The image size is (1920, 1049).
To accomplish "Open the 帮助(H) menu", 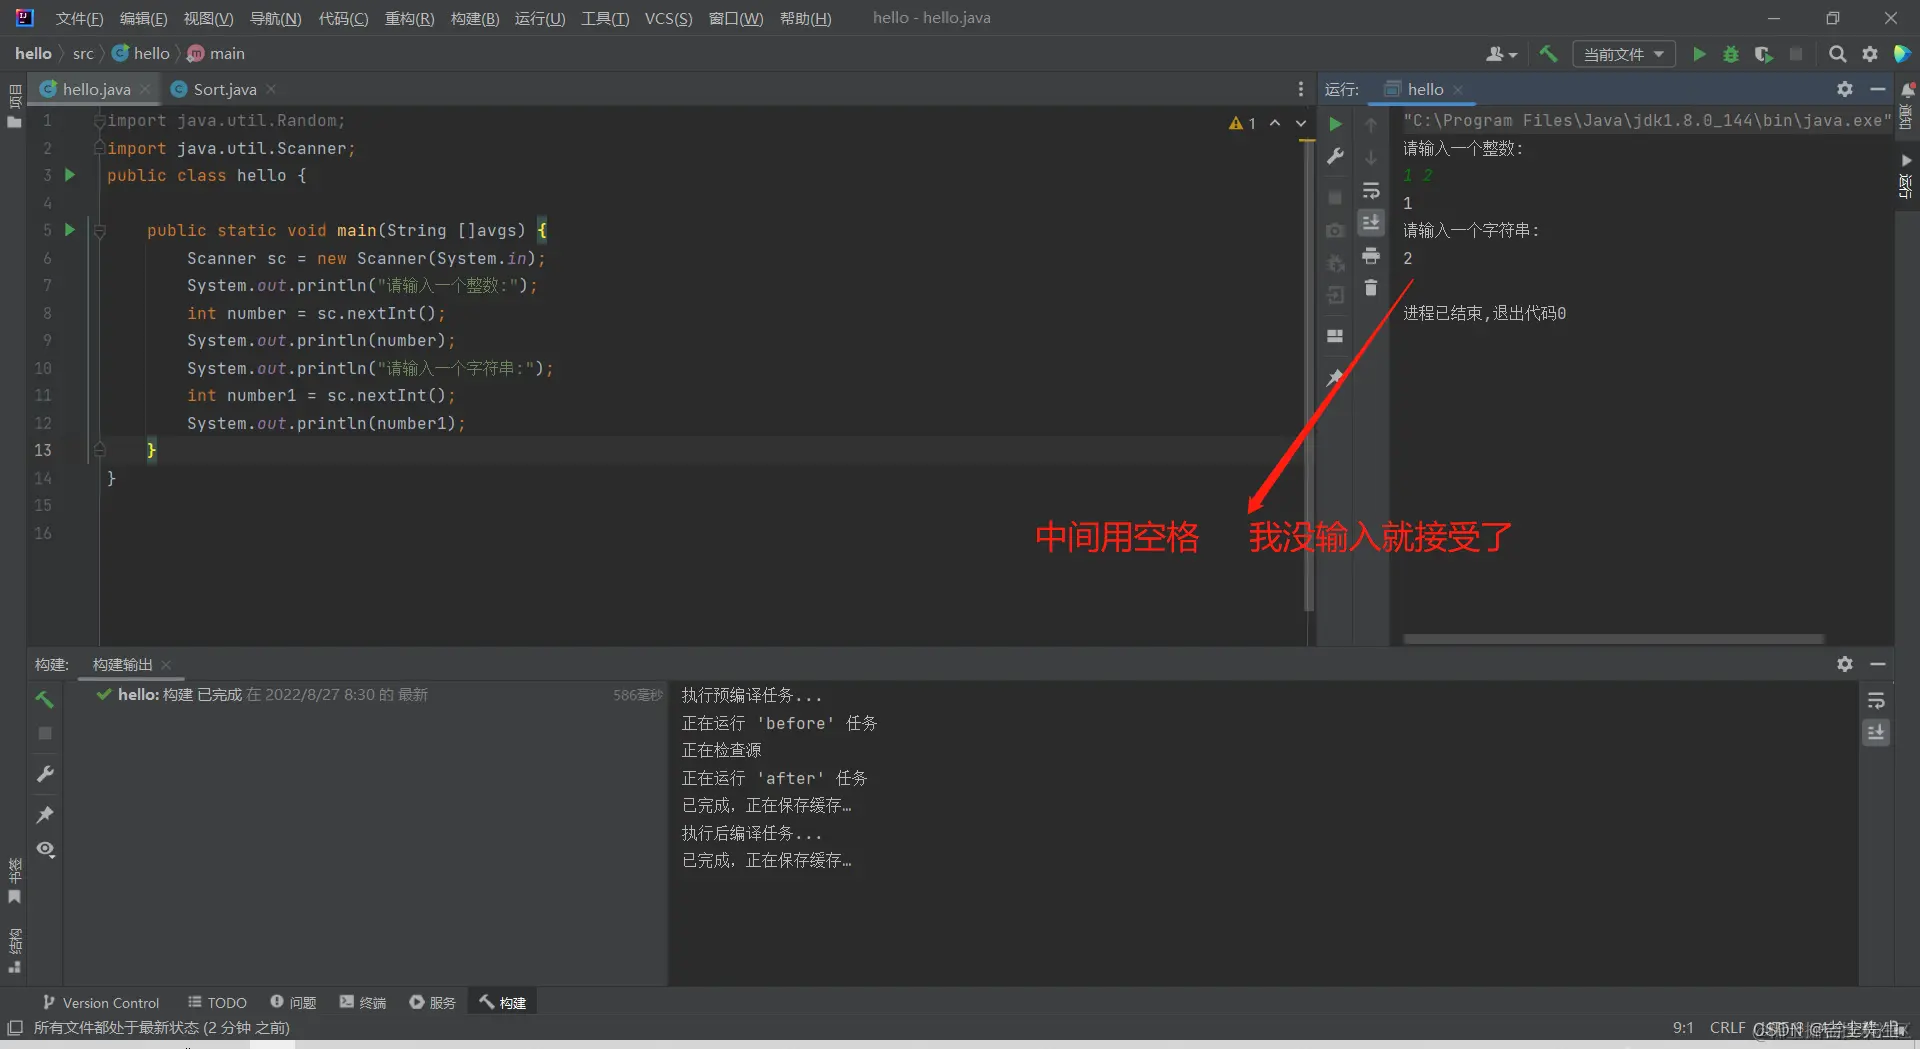I will [805, 18].
